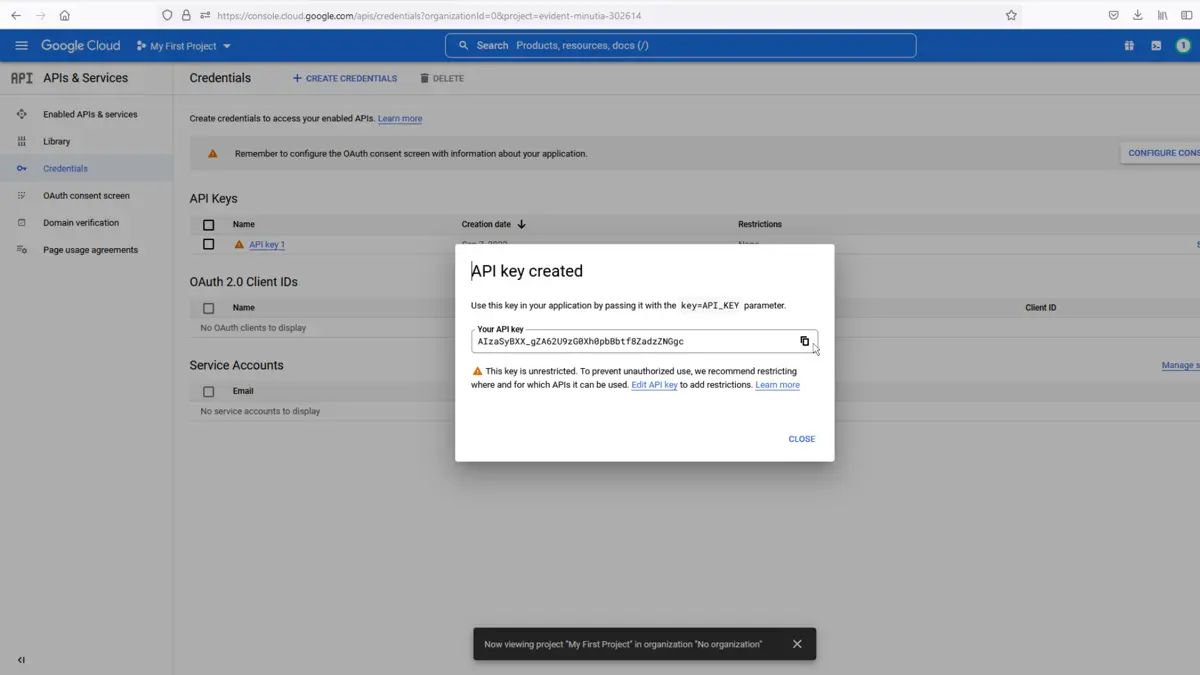Click the shield tracking protection icon

coord(167,15)
